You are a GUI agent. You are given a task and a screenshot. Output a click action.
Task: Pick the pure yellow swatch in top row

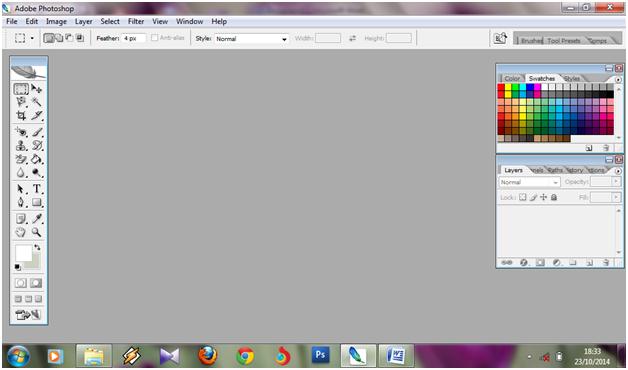[508, 87]
